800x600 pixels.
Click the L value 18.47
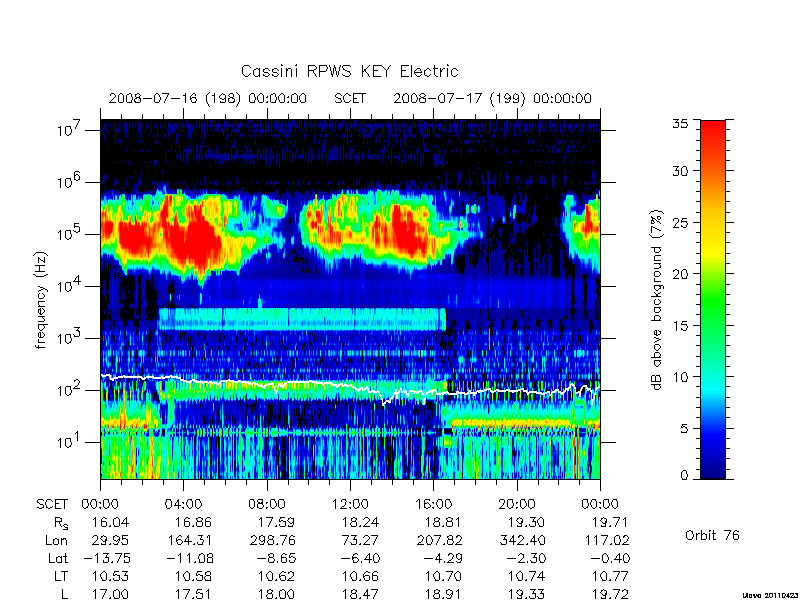pos(361,594)
